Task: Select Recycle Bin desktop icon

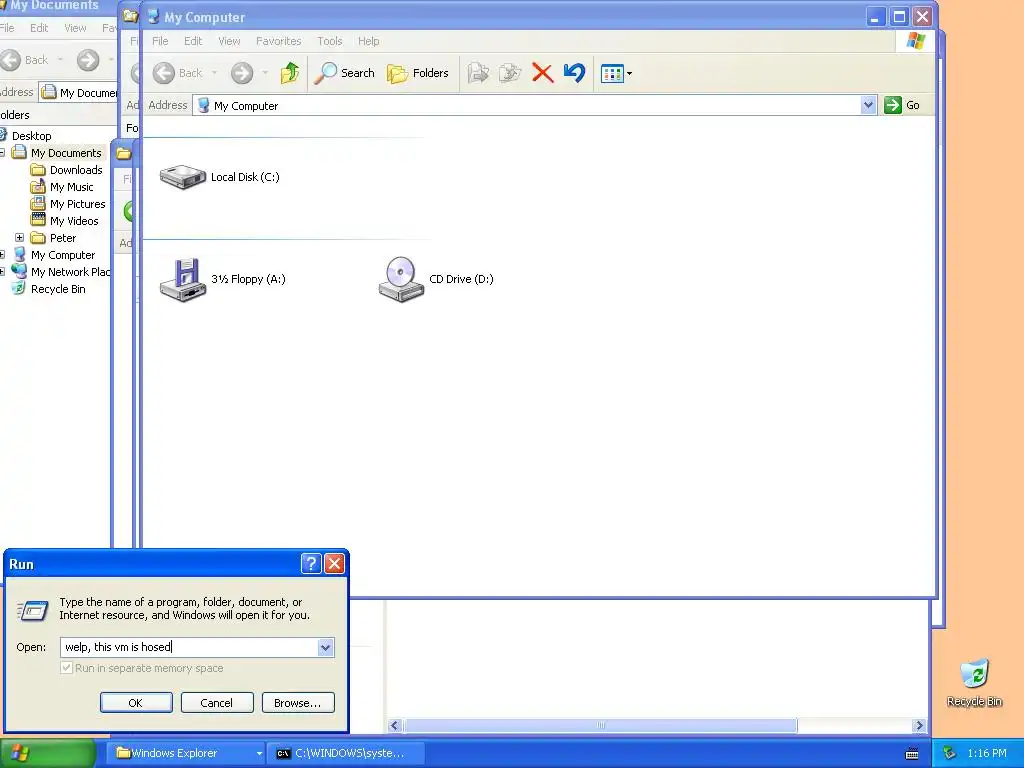Action: tap(974, 682)
